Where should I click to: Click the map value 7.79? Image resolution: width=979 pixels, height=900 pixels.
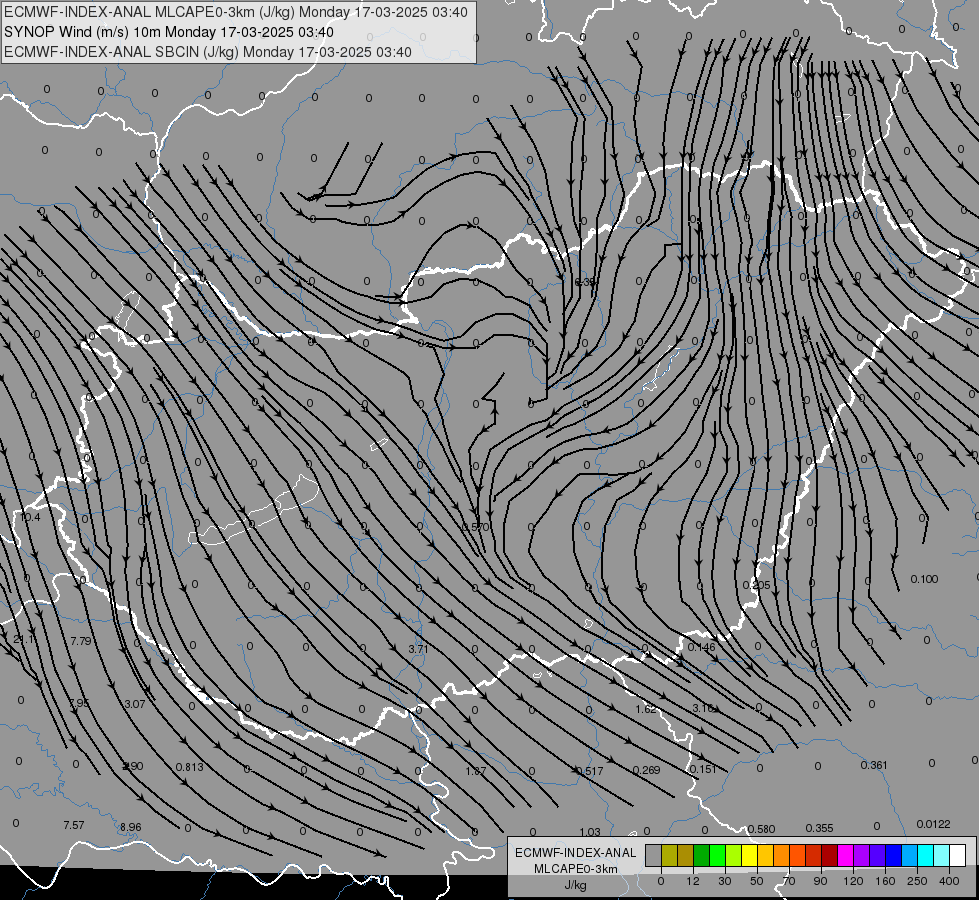pyautogui.click(x=81, y=641)
